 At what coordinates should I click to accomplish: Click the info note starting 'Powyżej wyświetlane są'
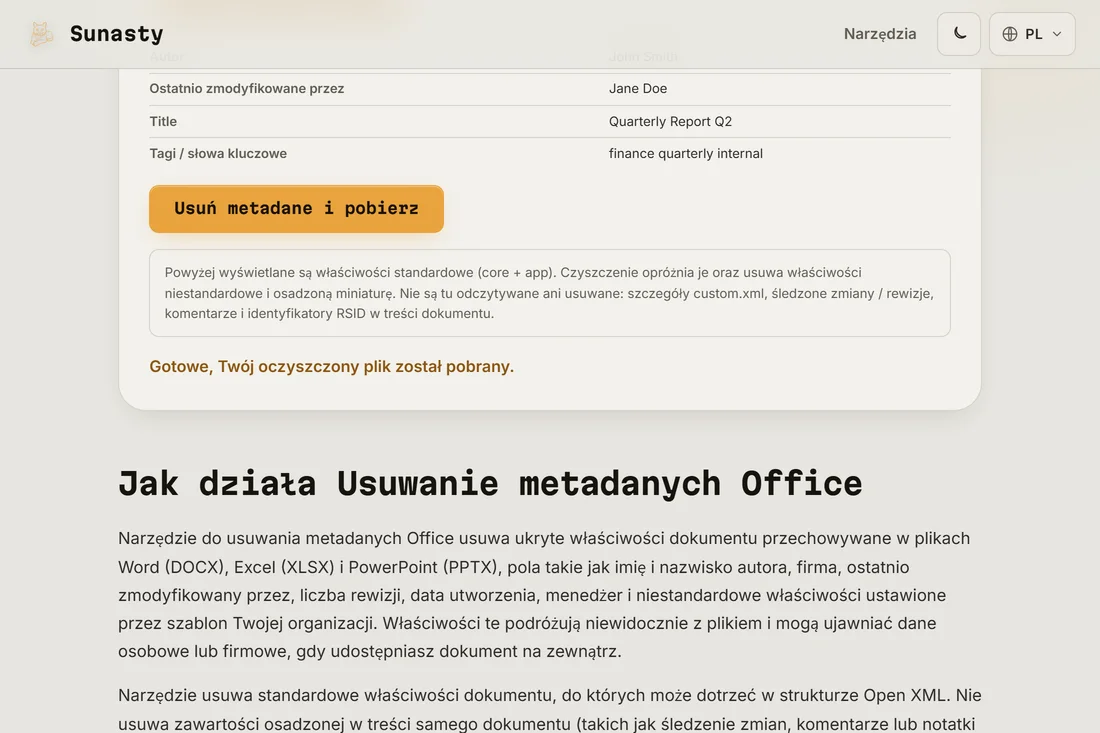coord(549,293)
